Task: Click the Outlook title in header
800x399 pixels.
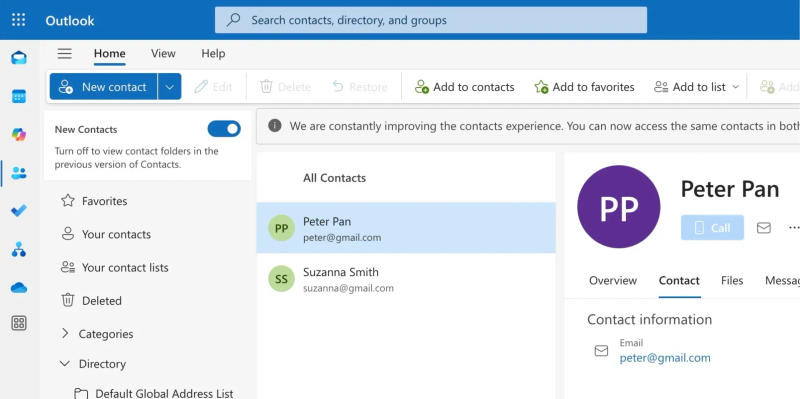Action: click(70, 20)
